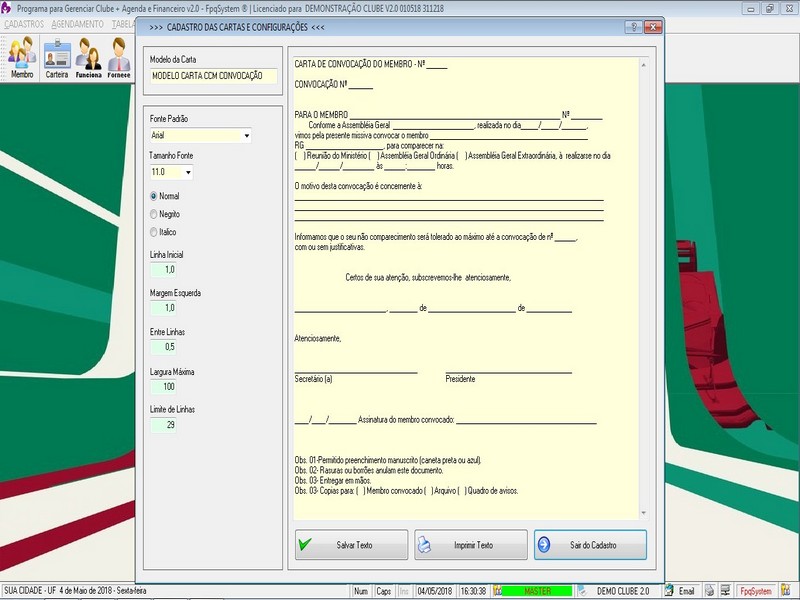Click the Fornece supplier icon
Viewport: 800px width, 600px height.
pyautogui.click(x=119, y=58)
